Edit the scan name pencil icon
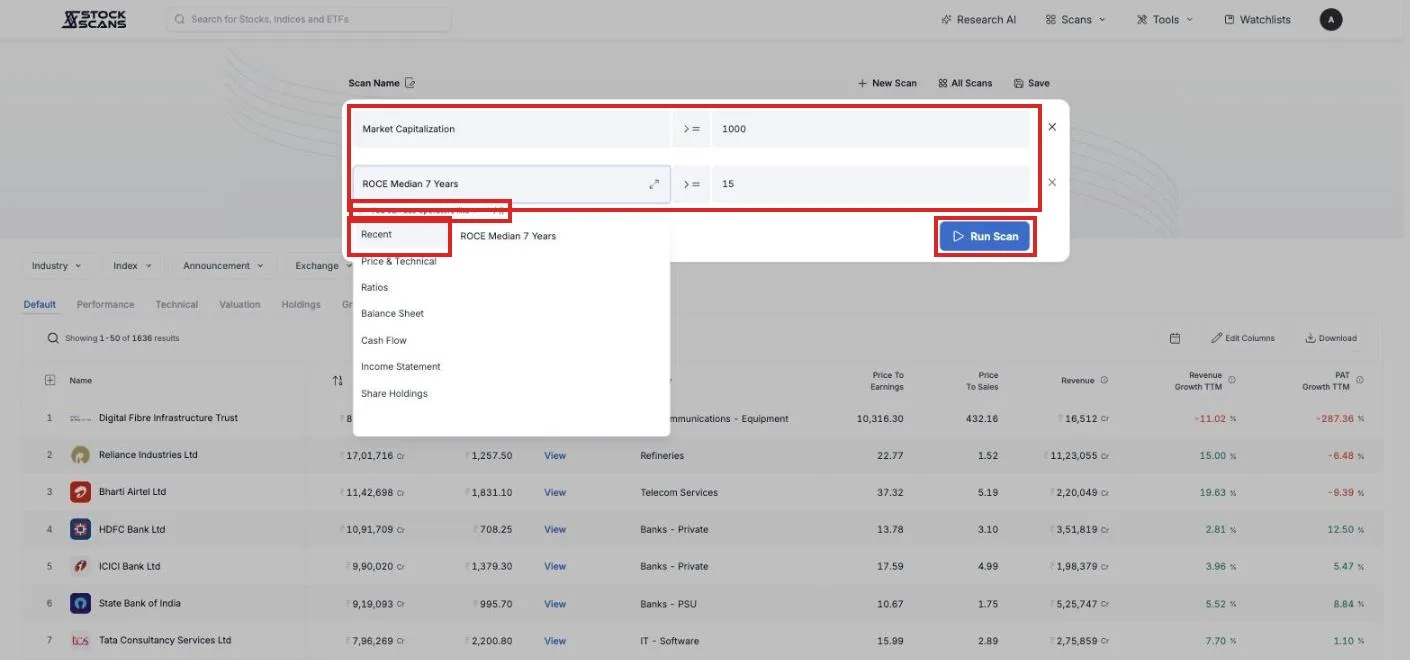Screen dimensions: 1410x660 [410, 83]
